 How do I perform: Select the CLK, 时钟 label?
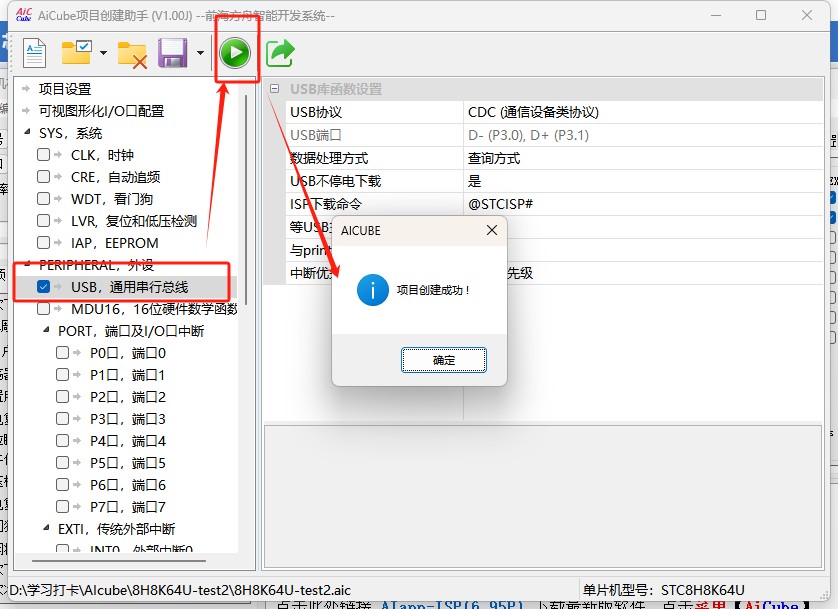(x=102, y=155)
